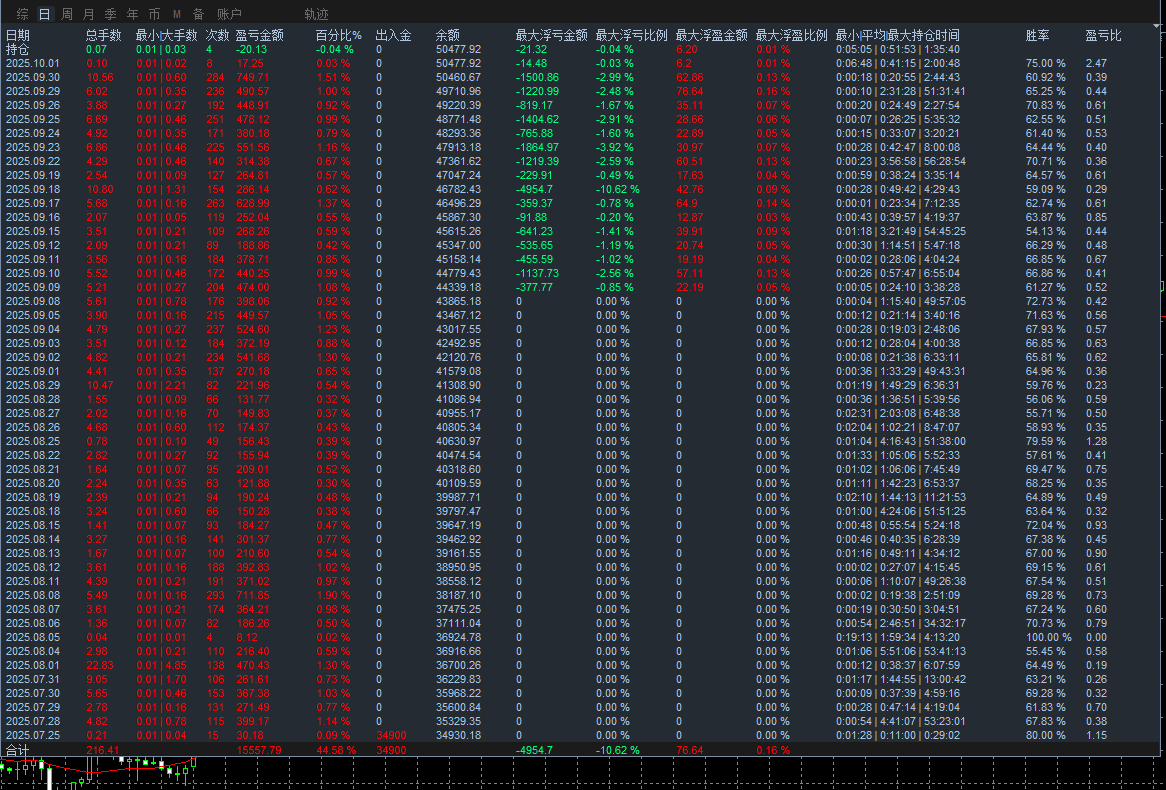This screenshot has width=1166, height=790.
Task: Switch to the 综 summary tab
Action: coord(22,14)
